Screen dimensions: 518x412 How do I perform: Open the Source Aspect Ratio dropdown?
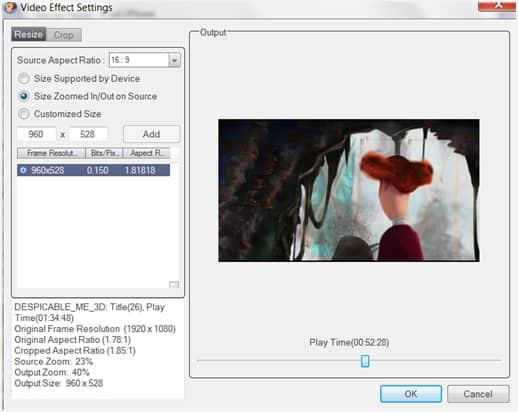pyautogui.click(x=174, y=60)
